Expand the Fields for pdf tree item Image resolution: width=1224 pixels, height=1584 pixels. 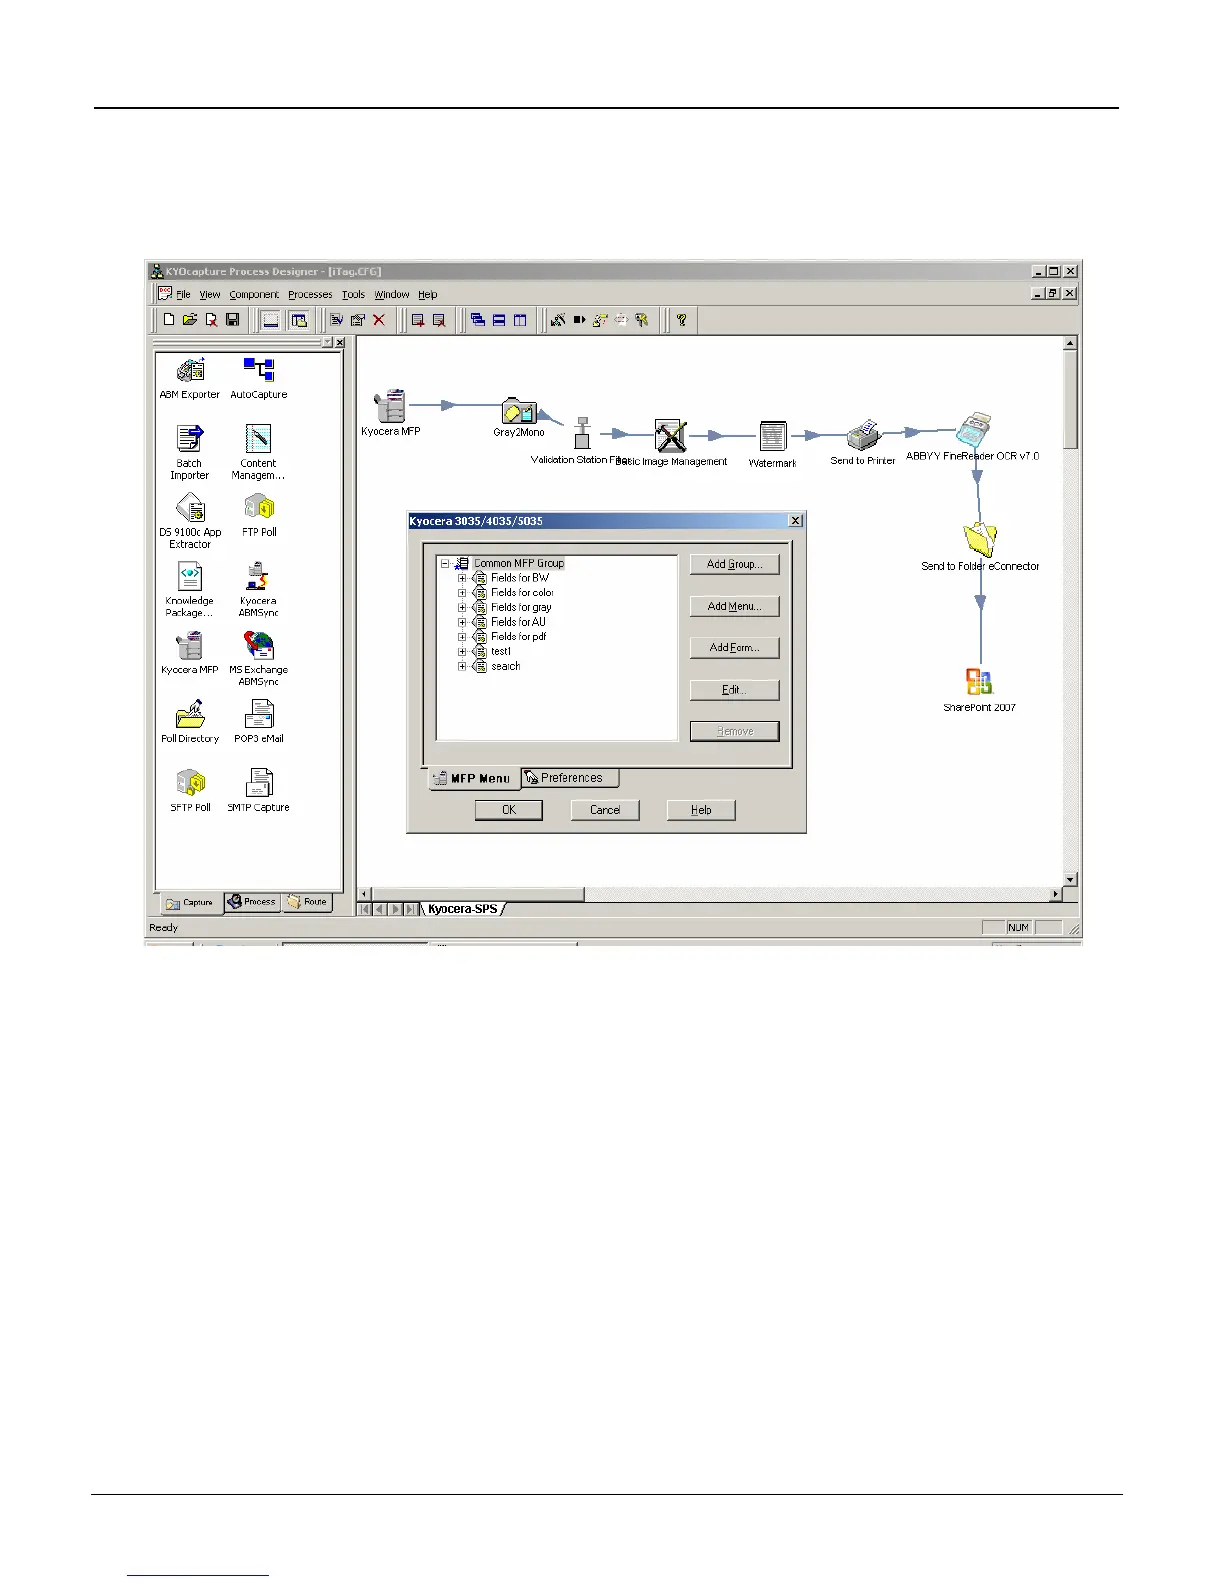pos(462,637)
